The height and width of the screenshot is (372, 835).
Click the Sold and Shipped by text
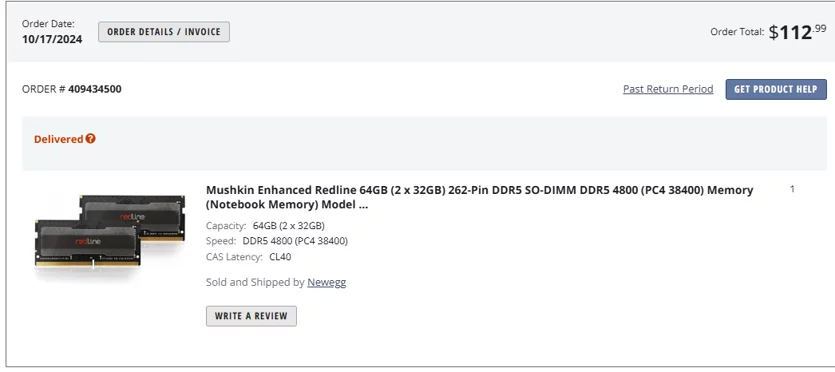tap(255, 282)
